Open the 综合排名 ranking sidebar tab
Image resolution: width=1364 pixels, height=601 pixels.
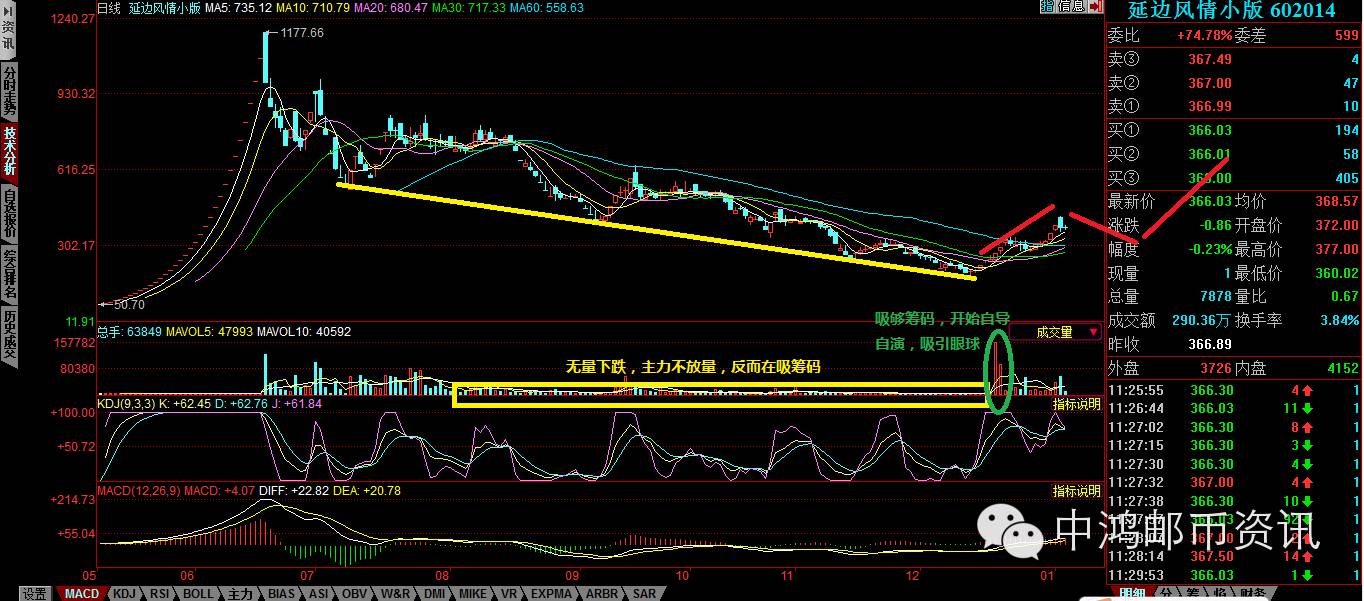[x=9, y=275]
